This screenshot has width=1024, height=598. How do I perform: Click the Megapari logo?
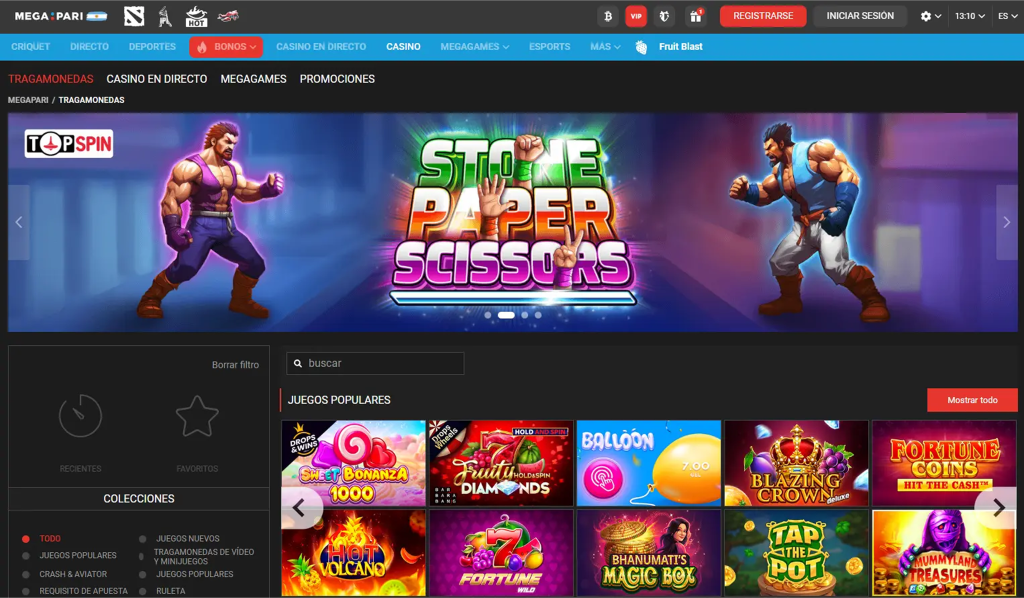click(x=61, y=16)
